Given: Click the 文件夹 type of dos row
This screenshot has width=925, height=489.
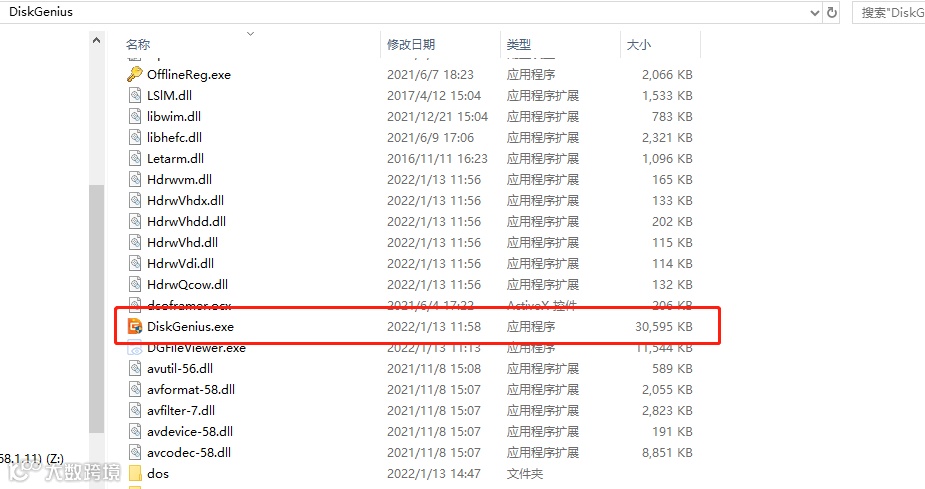Looking at the screenshot, I should click(524, 473).
